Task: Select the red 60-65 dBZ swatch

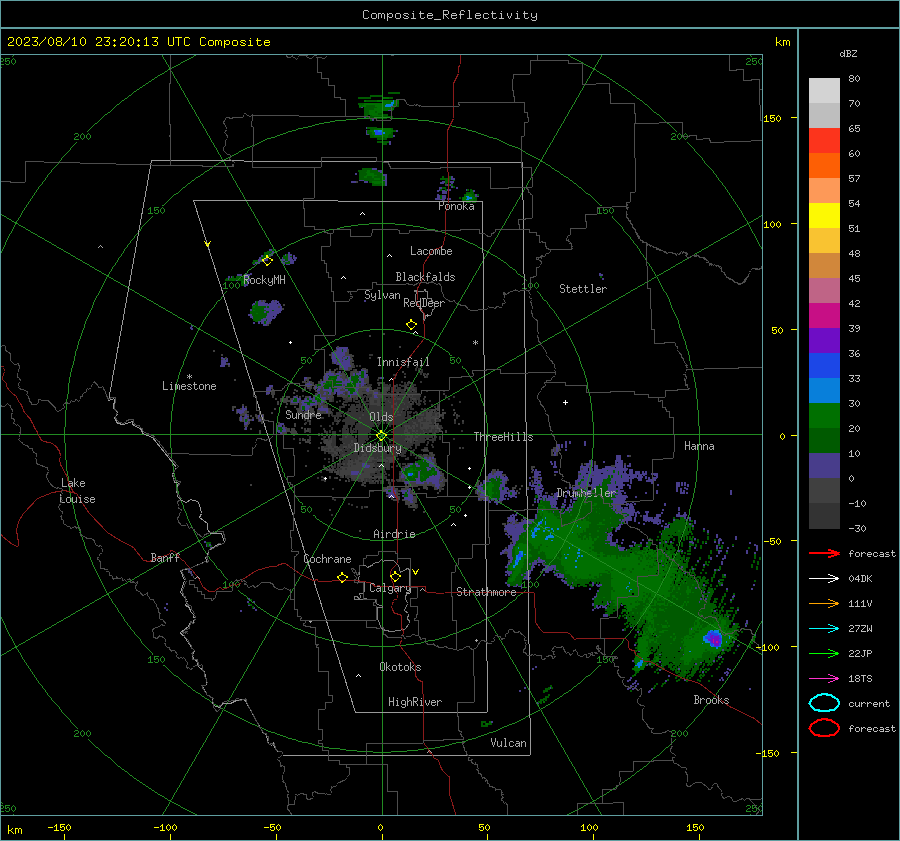Action: coord(824,141)
